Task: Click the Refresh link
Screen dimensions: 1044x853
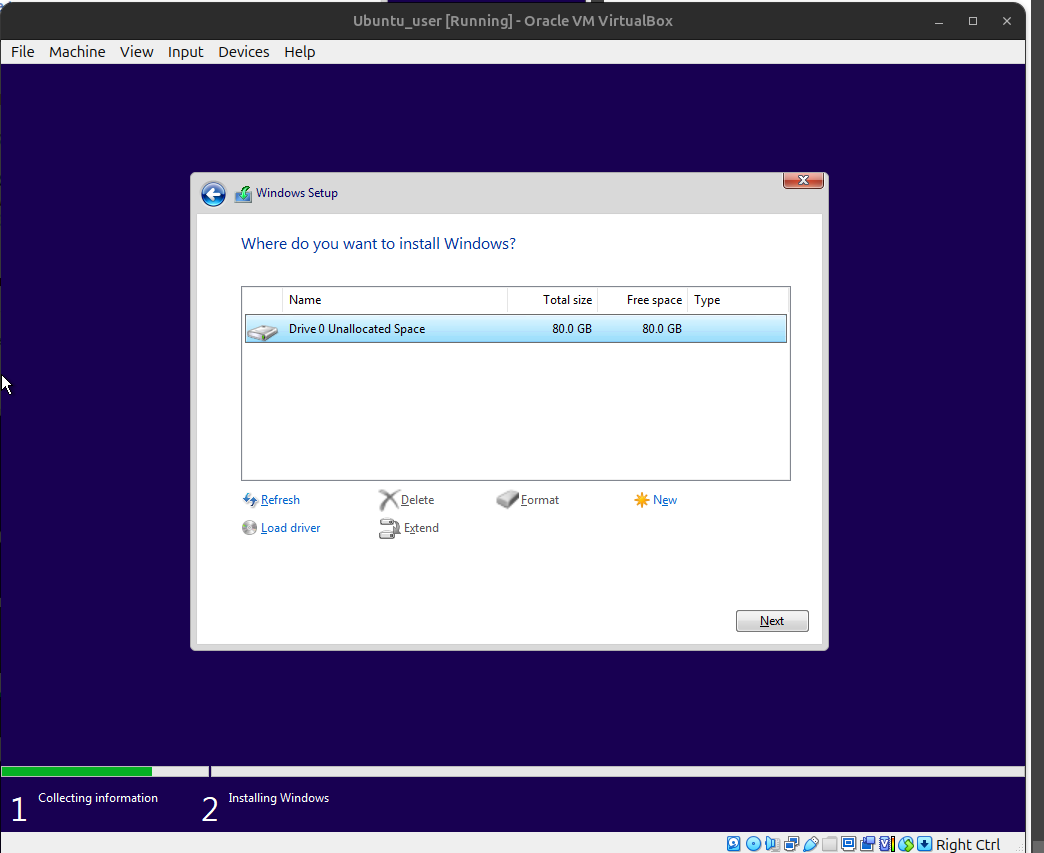Action: click(280, 500)
